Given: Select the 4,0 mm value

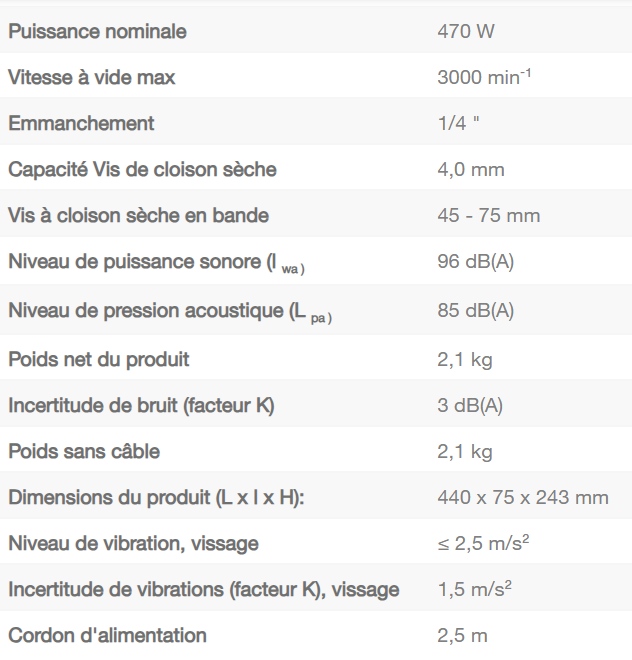Looking at the screenshot, I should click(471, 169).
